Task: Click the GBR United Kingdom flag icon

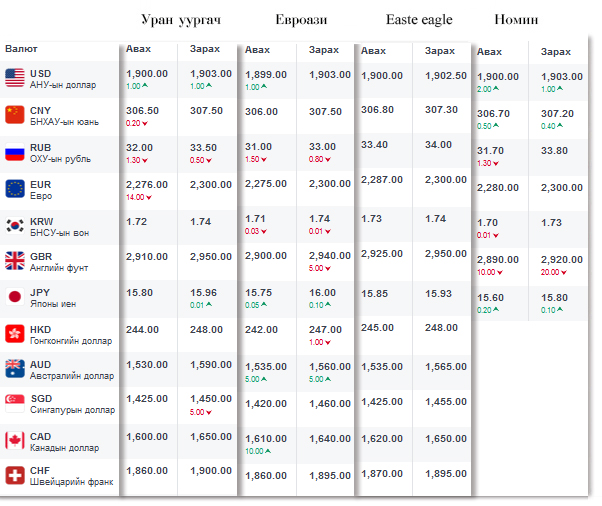Action: (x=15, y=261)
